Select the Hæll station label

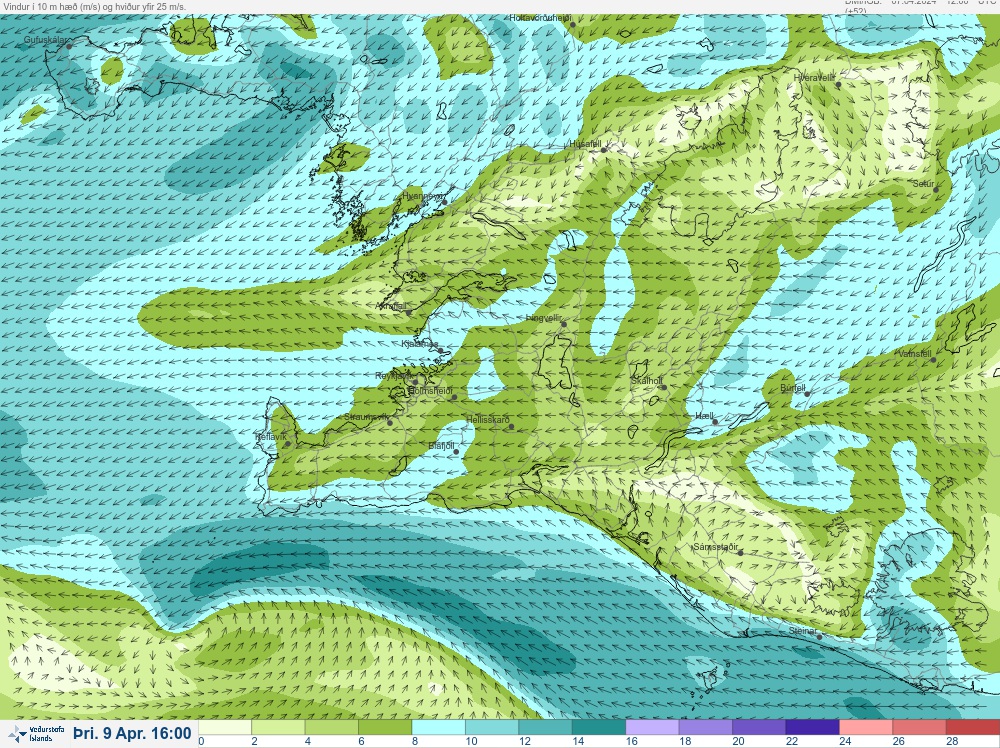704,416
